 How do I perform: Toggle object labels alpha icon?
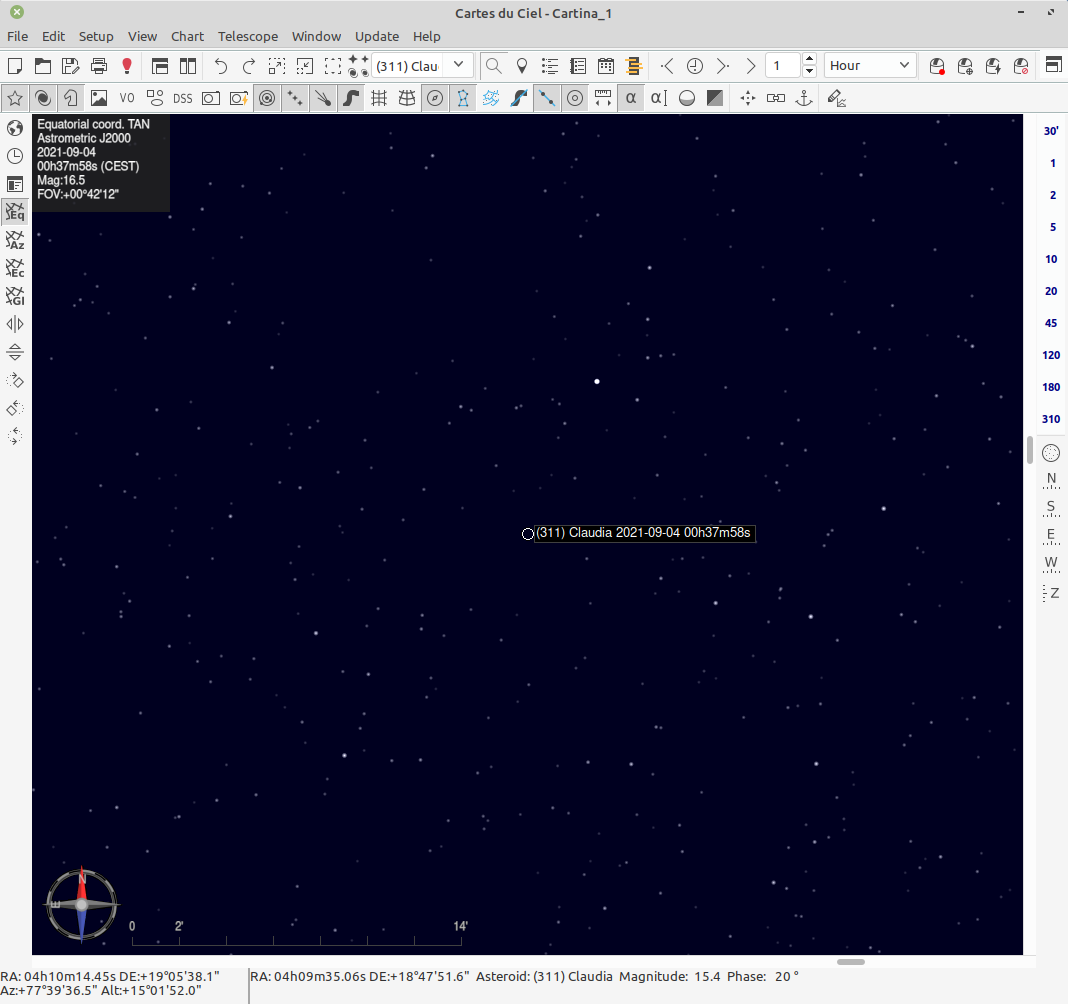point(631,99)
